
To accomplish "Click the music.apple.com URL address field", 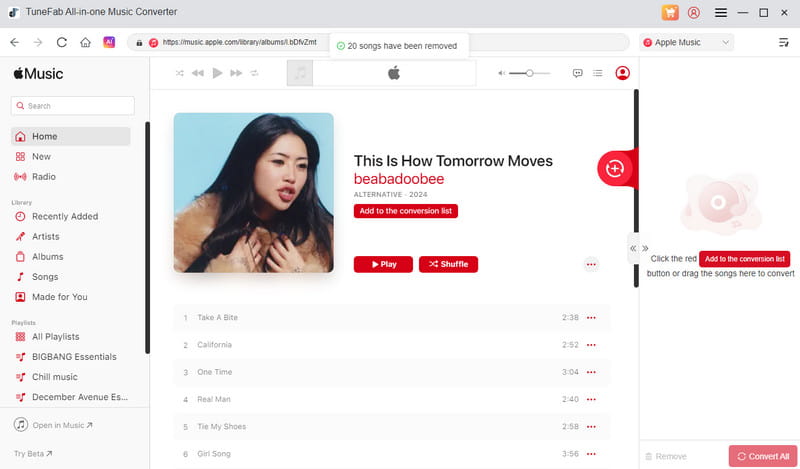I will click(x=378, y=42).
